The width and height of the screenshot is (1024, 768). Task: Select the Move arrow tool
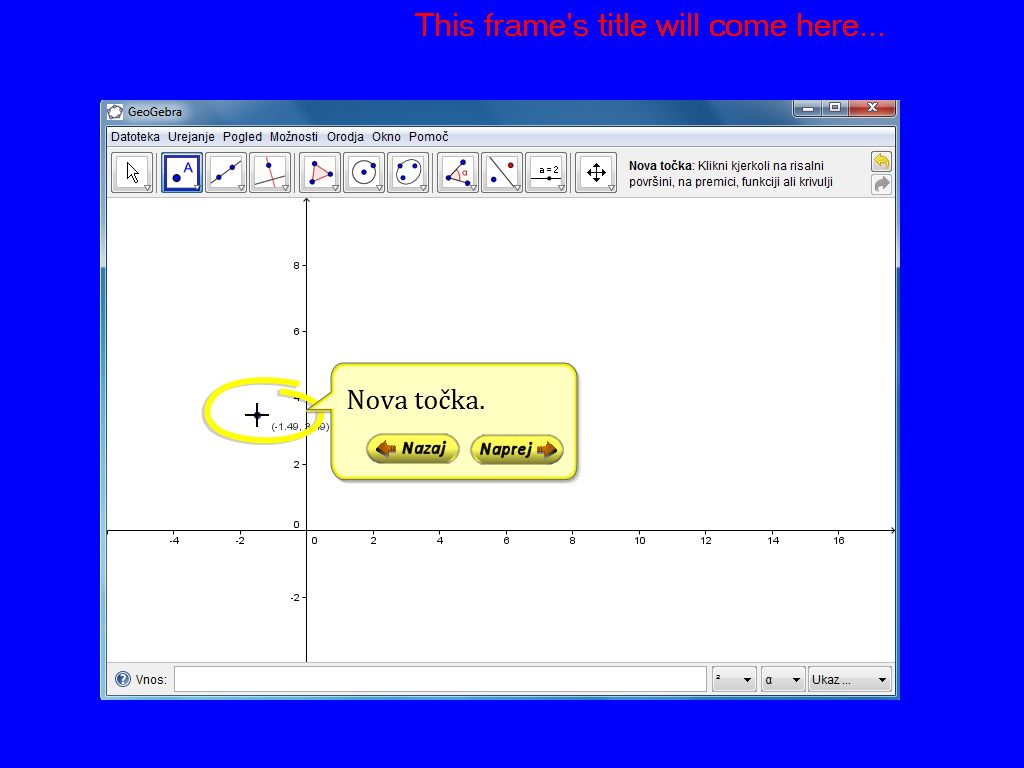point(132,172)
